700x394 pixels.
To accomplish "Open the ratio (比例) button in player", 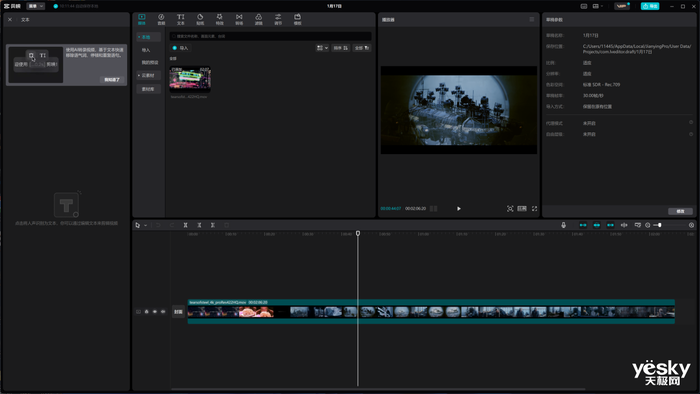I will point(522,208).
